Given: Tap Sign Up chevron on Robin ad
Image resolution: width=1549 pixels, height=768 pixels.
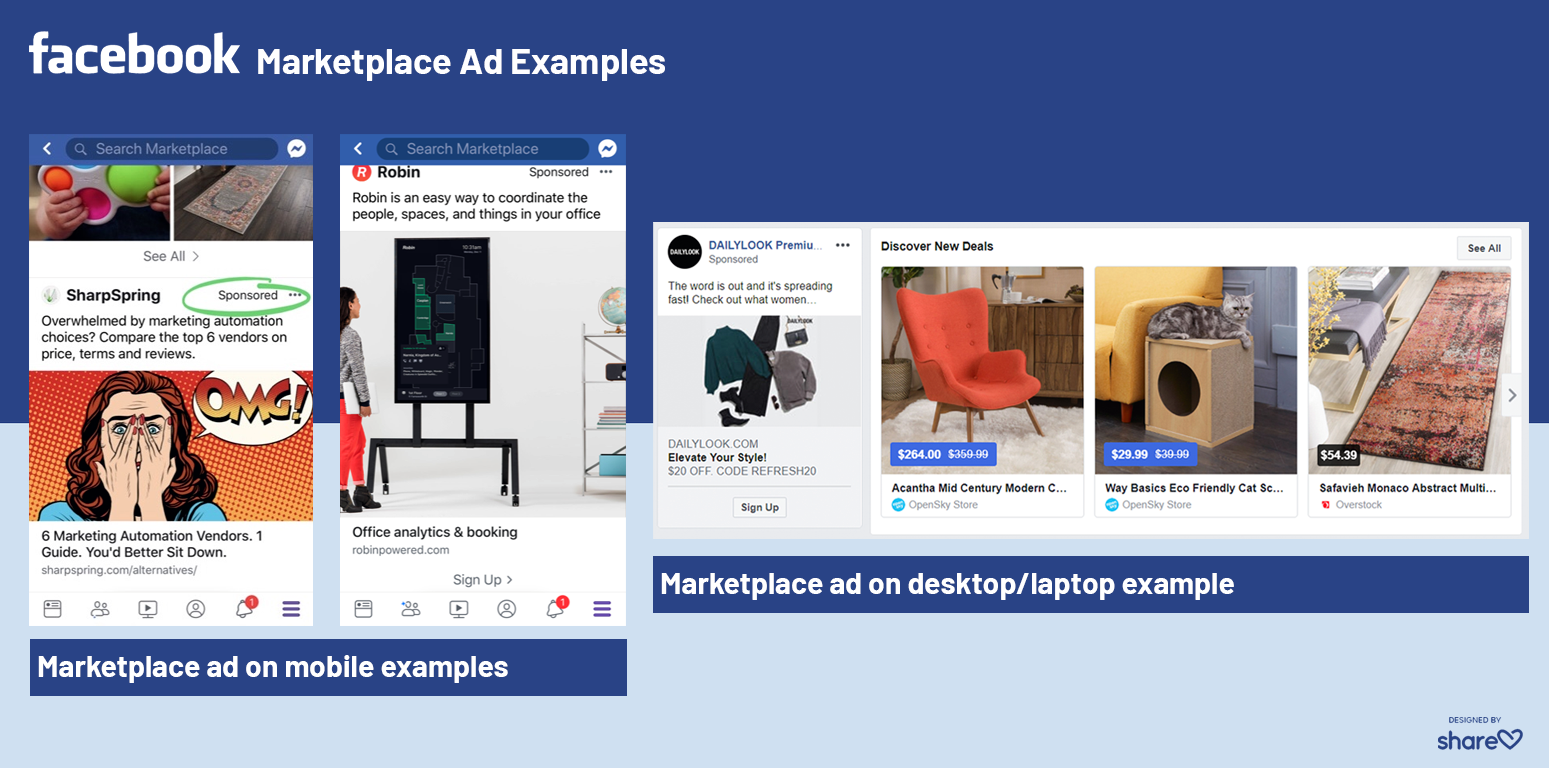Looking at the screenshot, I should (483, 579).
